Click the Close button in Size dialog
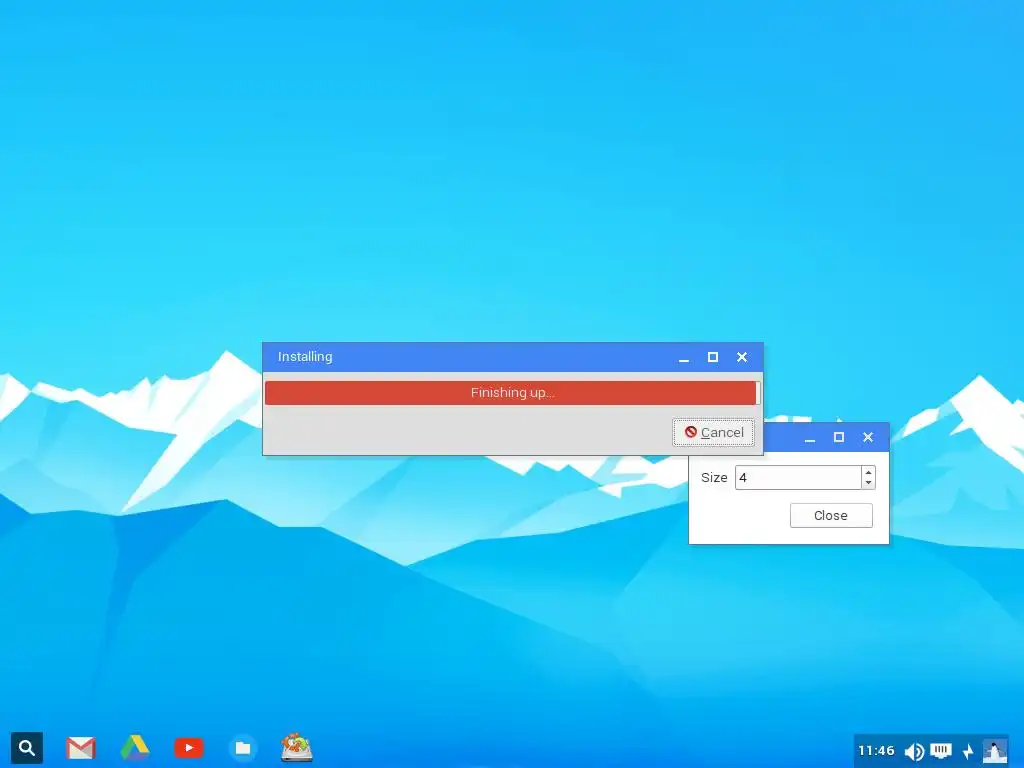This screenshot has height=768, width=1024. (x=831, y=515)
